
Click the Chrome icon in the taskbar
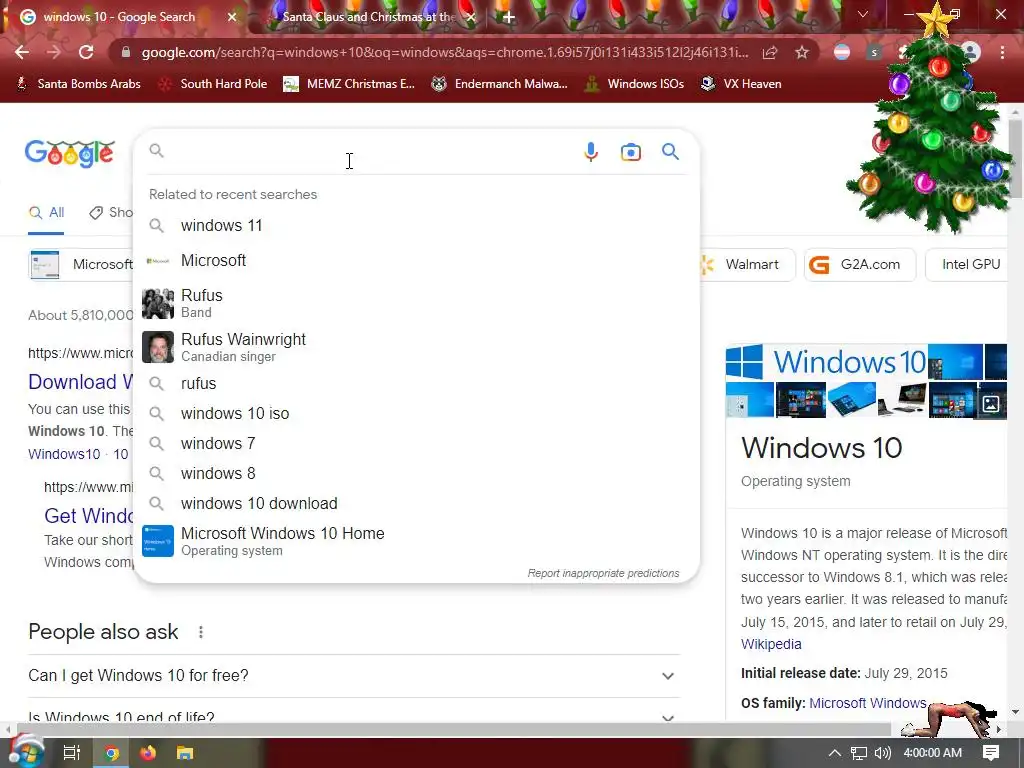(112, 753)
